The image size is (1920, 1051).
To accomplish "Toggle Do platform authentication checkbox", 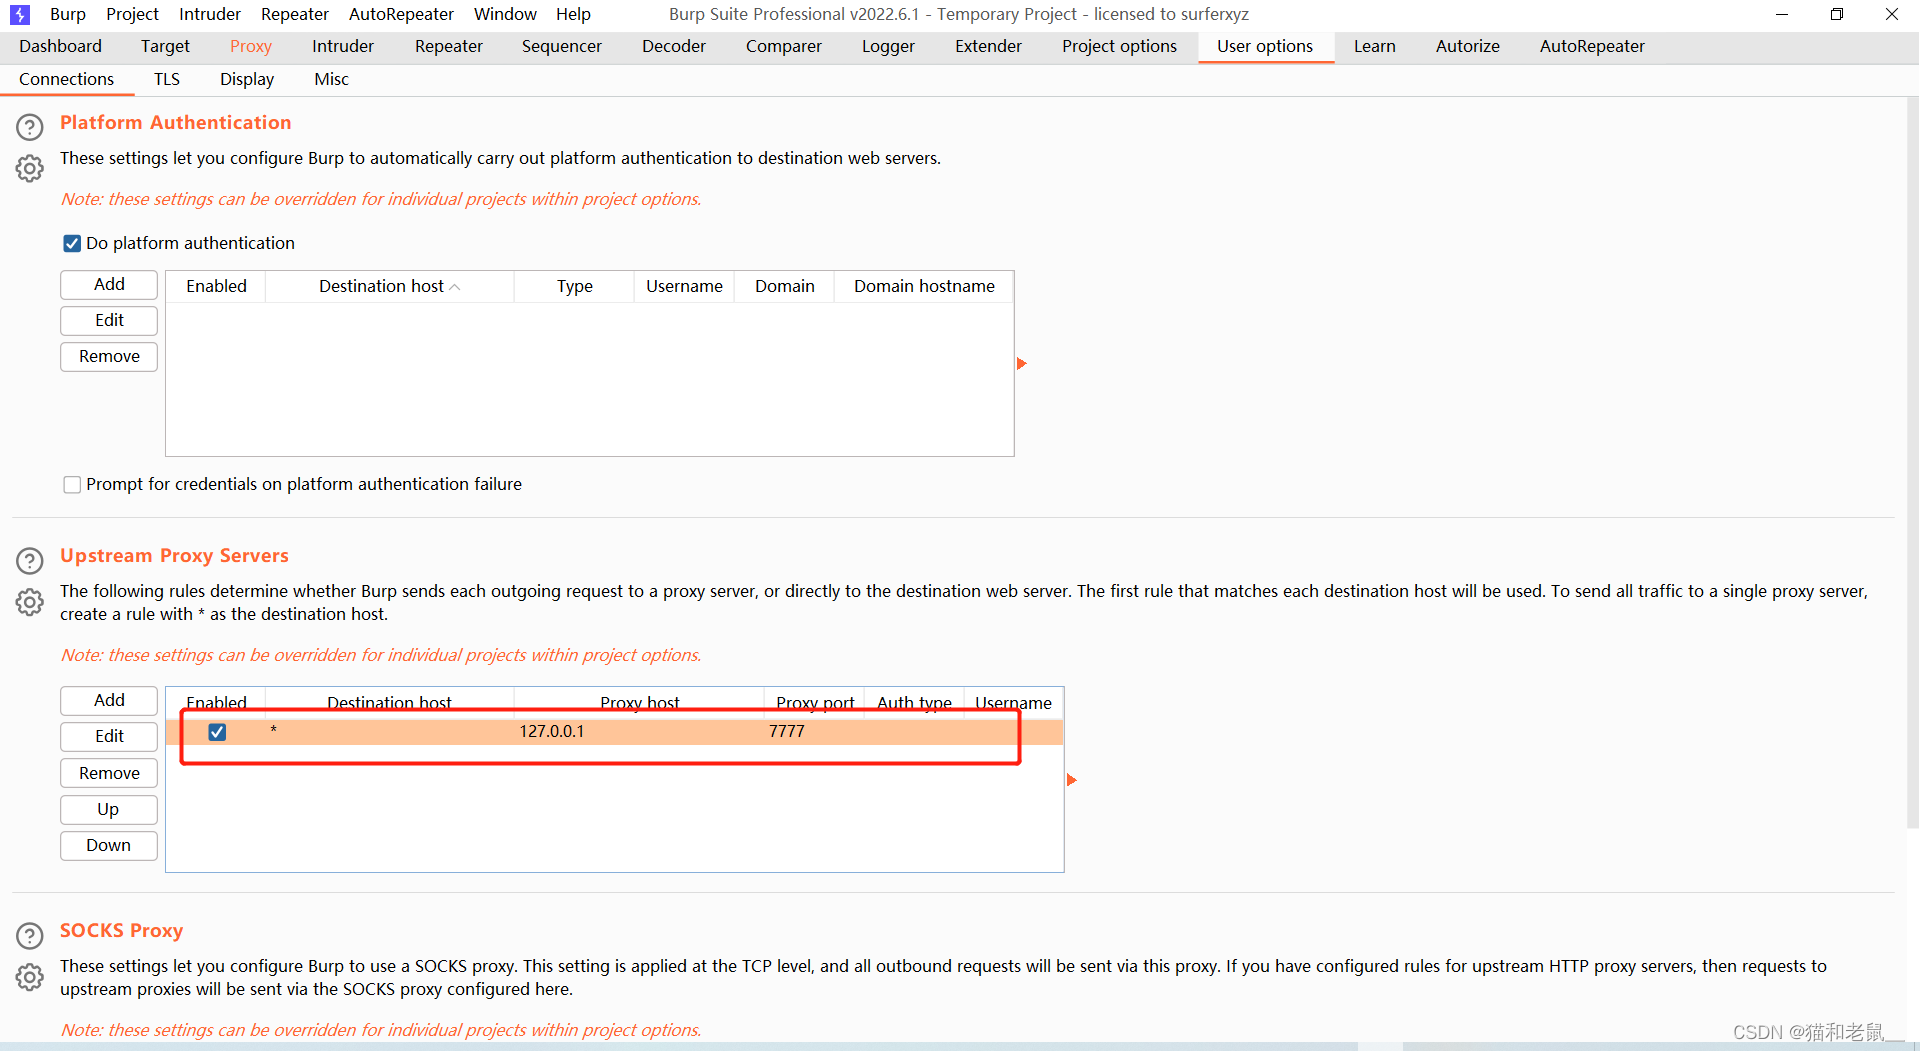I will coord(72,243).
